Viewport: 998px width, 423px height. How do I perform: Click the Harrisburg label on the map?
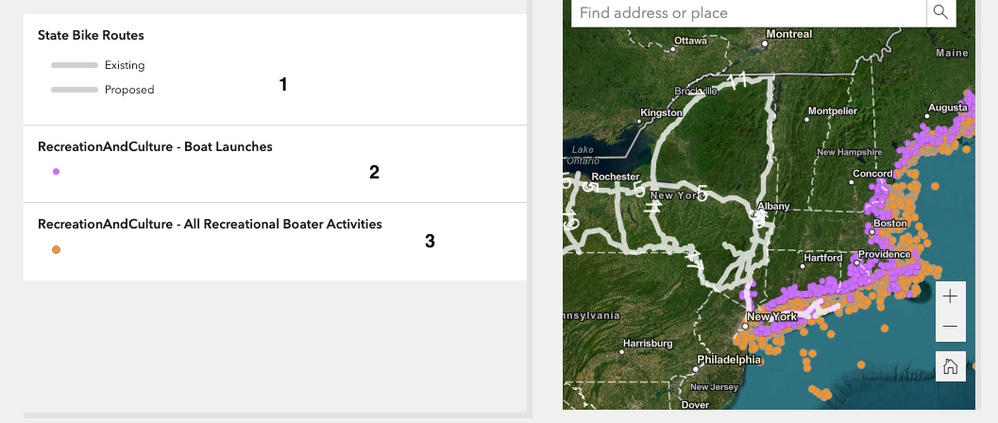click(x=648, y=343)
